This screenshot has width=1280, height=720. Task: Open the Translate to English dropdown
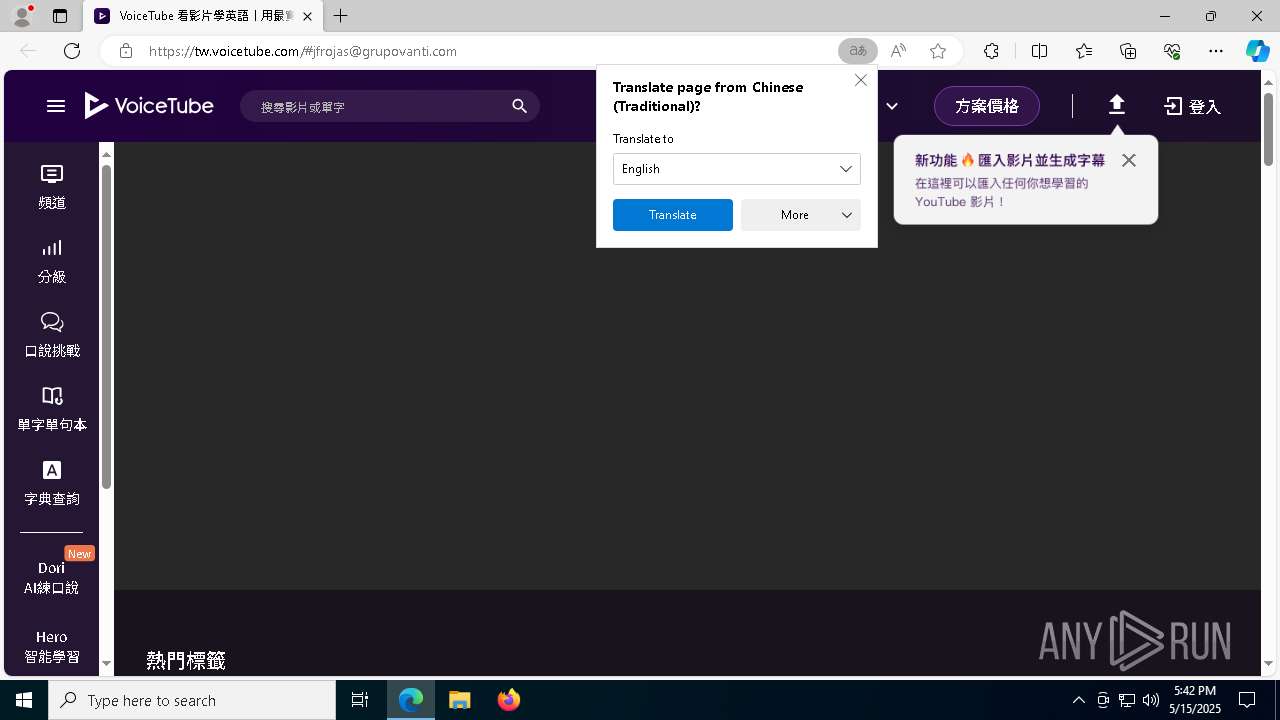(x=737, y=169)
